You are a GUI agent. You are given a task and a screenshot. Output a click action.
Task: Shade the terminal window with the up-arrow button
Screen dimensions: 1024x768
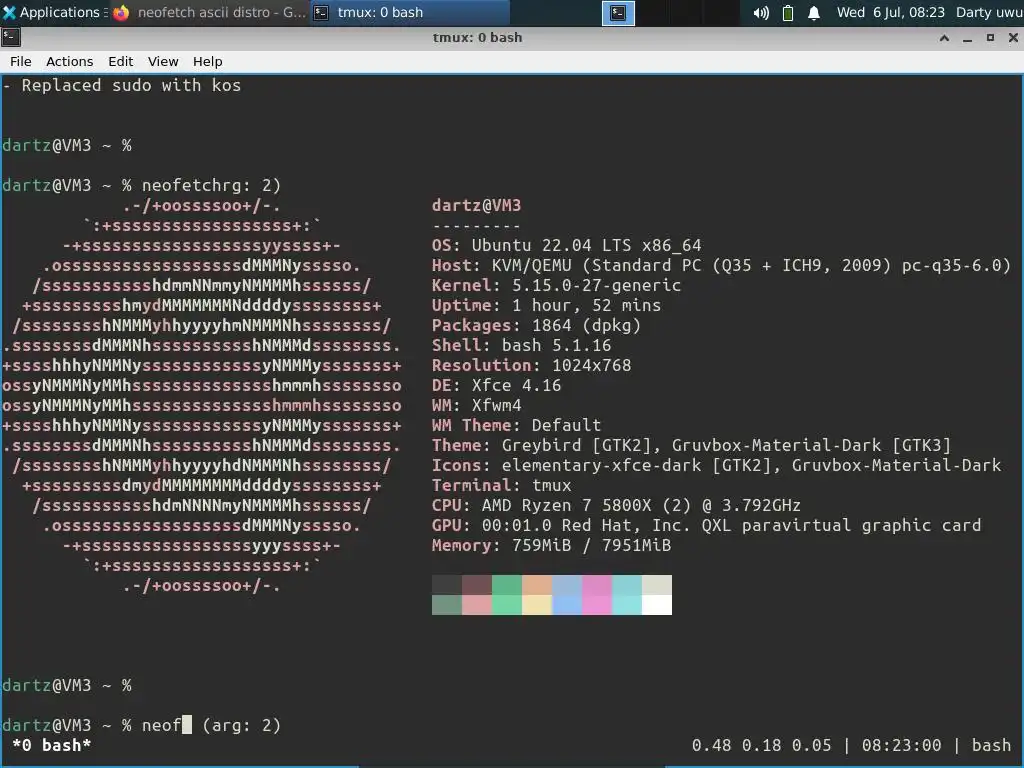click(944, 38)
